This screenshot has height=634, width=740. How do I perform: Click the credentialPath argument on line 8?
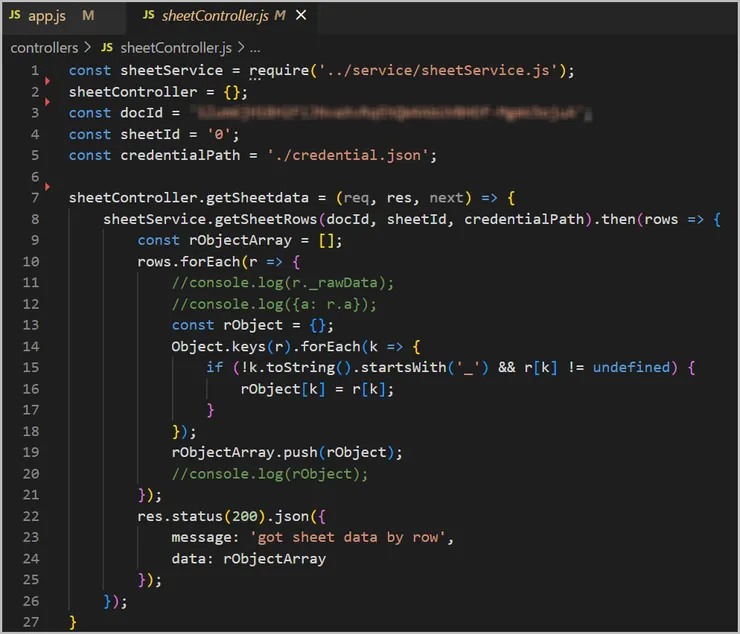click(524, 220)
